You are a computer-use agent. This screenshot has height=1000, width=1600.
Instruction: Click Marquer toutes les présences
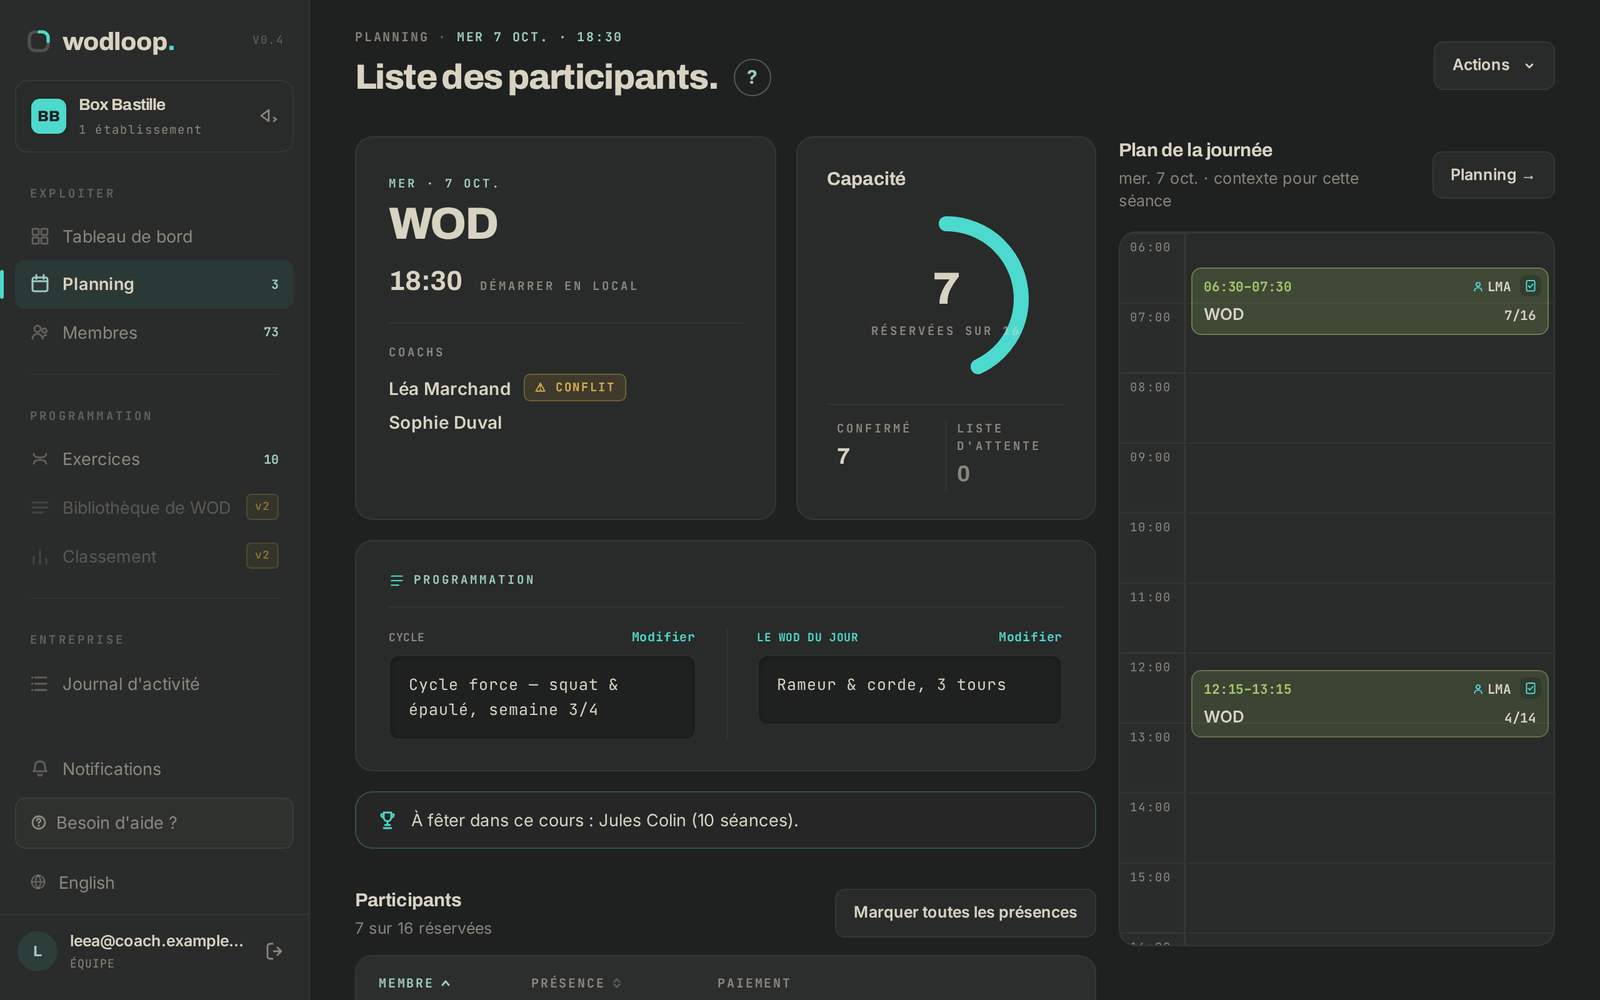[965, 913]
